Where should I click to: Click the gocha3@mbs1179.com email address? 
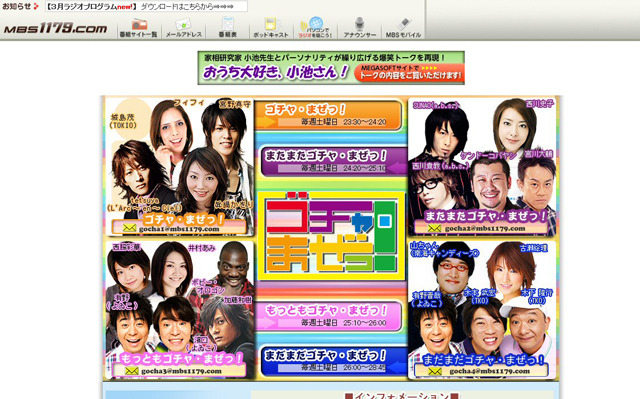[181, 371]
